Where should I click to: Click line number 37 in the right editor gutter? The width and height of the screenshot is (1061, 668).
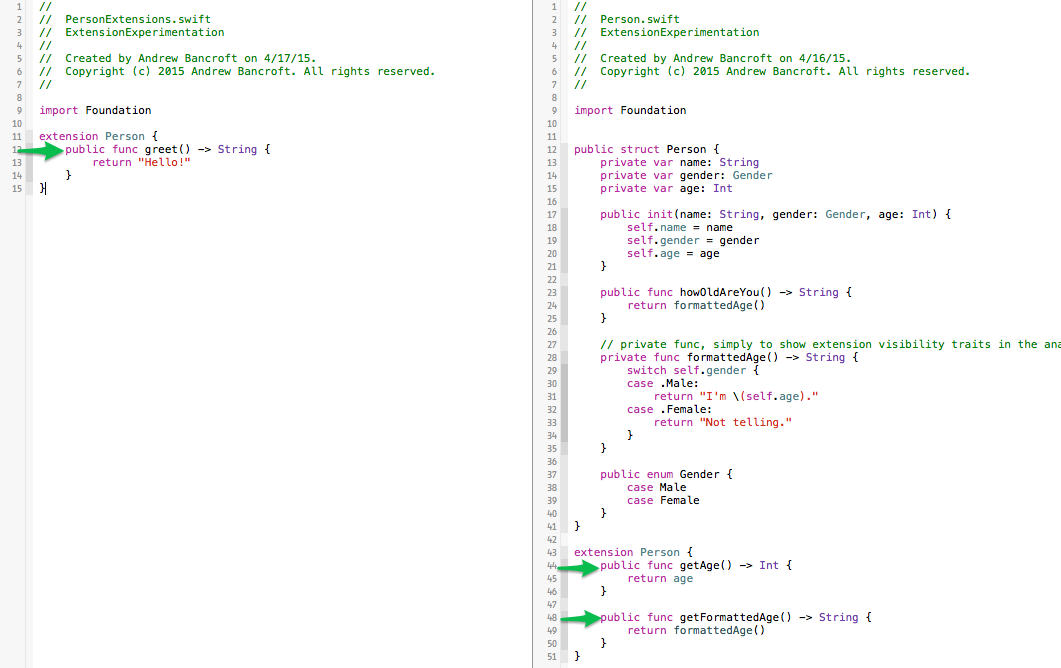[x=550, y=475]
